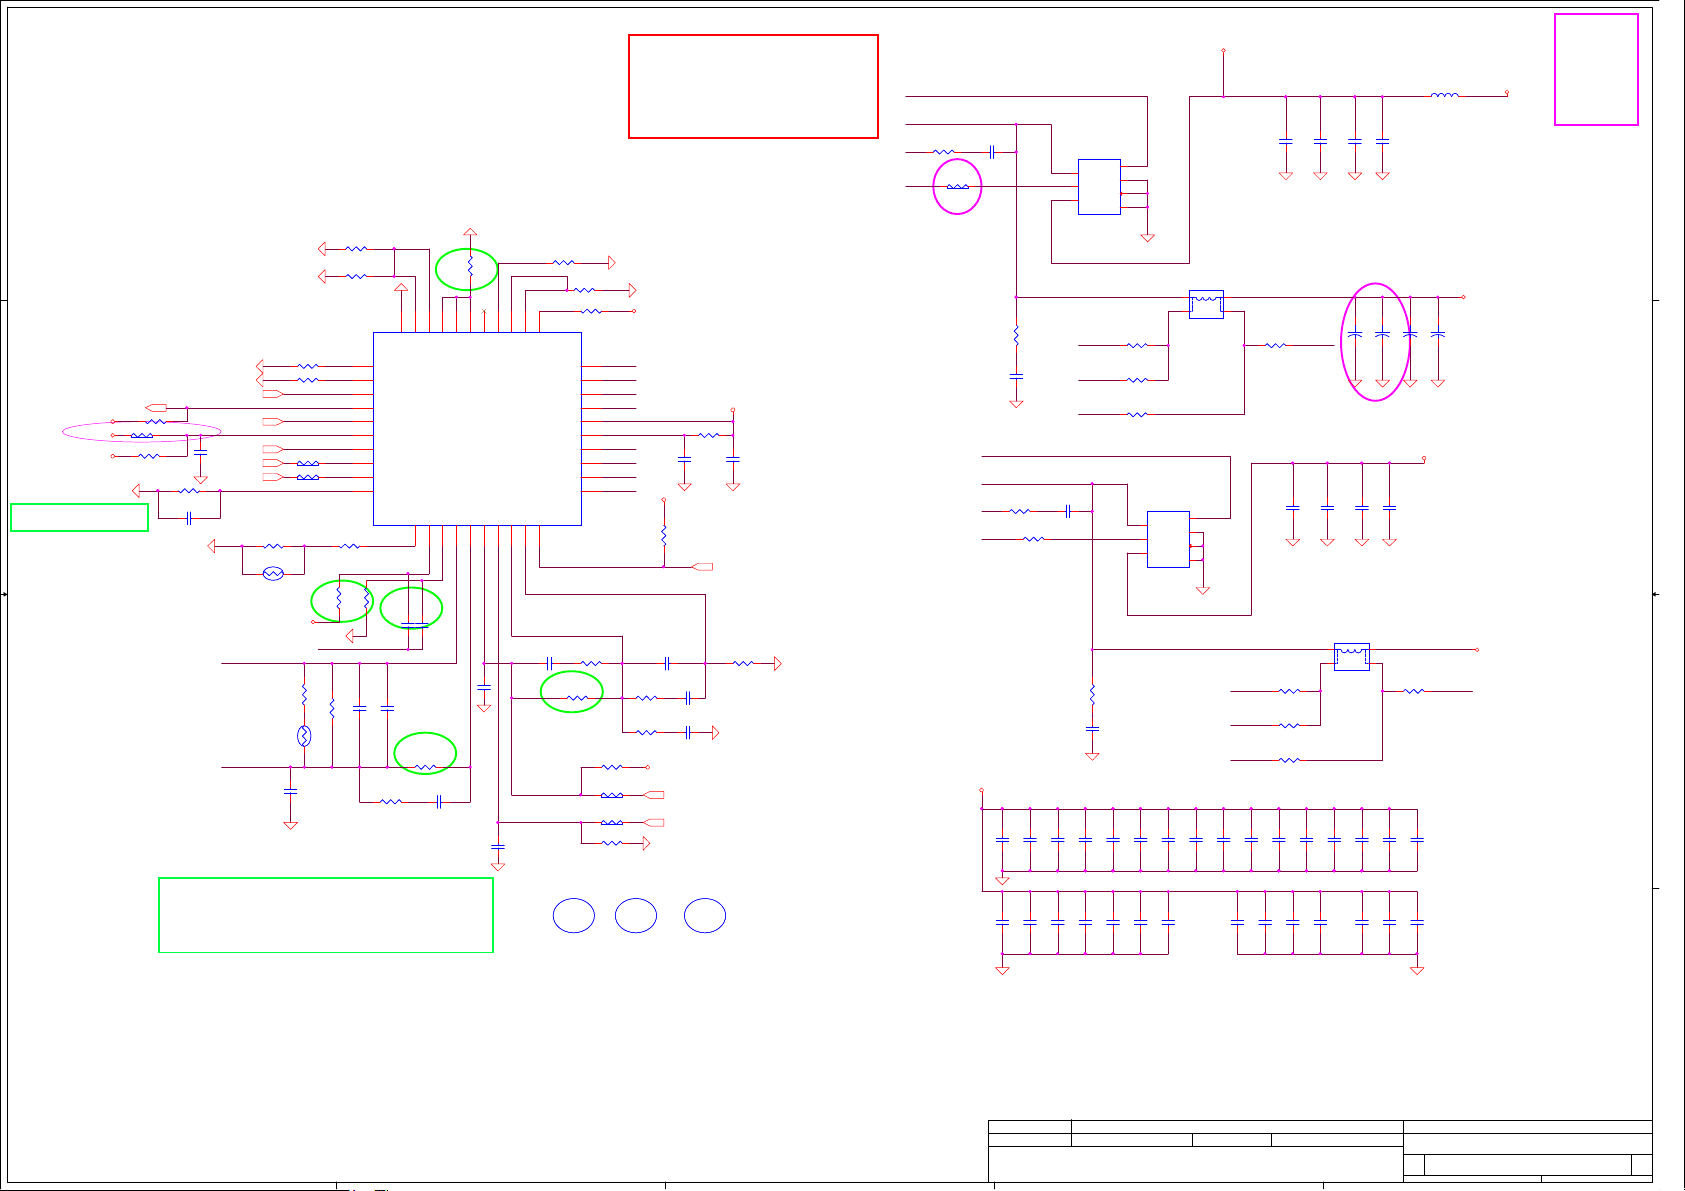Screen dimensions: 1685x1191
Task: Select the small IC block beside the magenta-circled bead
Action: click(1099, 187)
